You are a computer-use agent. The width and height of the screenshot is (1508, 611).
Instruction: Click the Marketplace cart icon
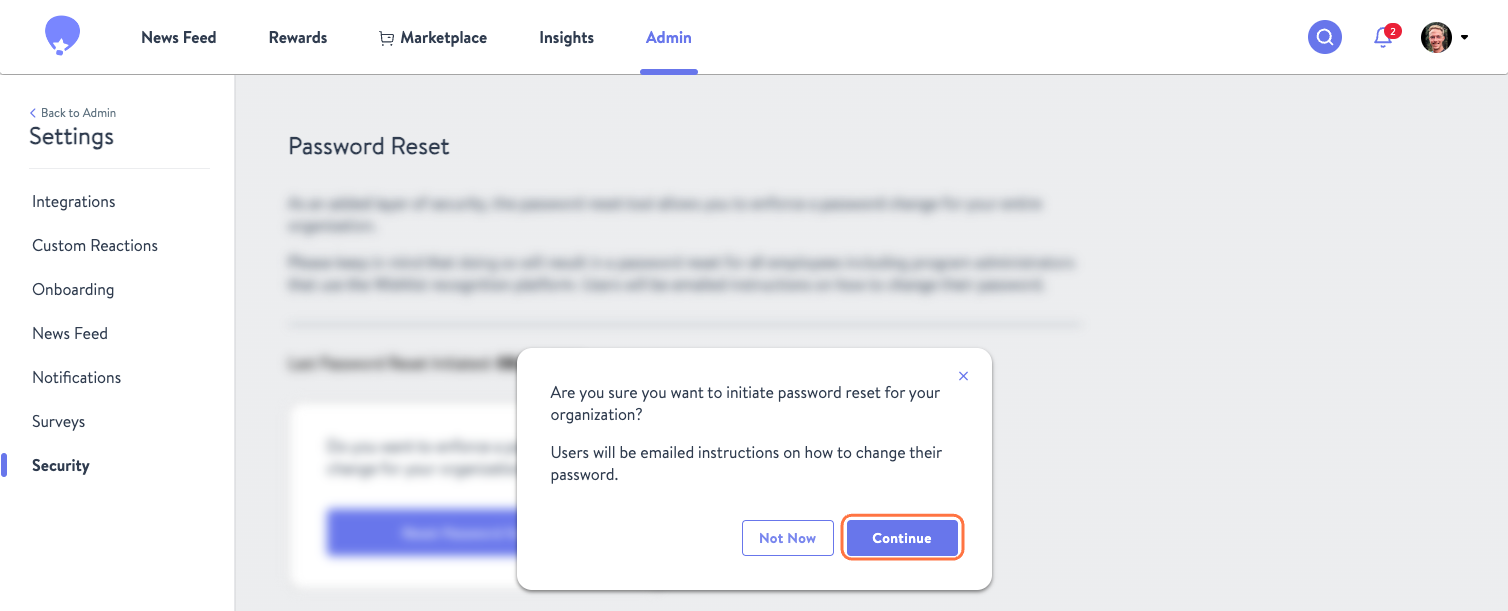386,38
